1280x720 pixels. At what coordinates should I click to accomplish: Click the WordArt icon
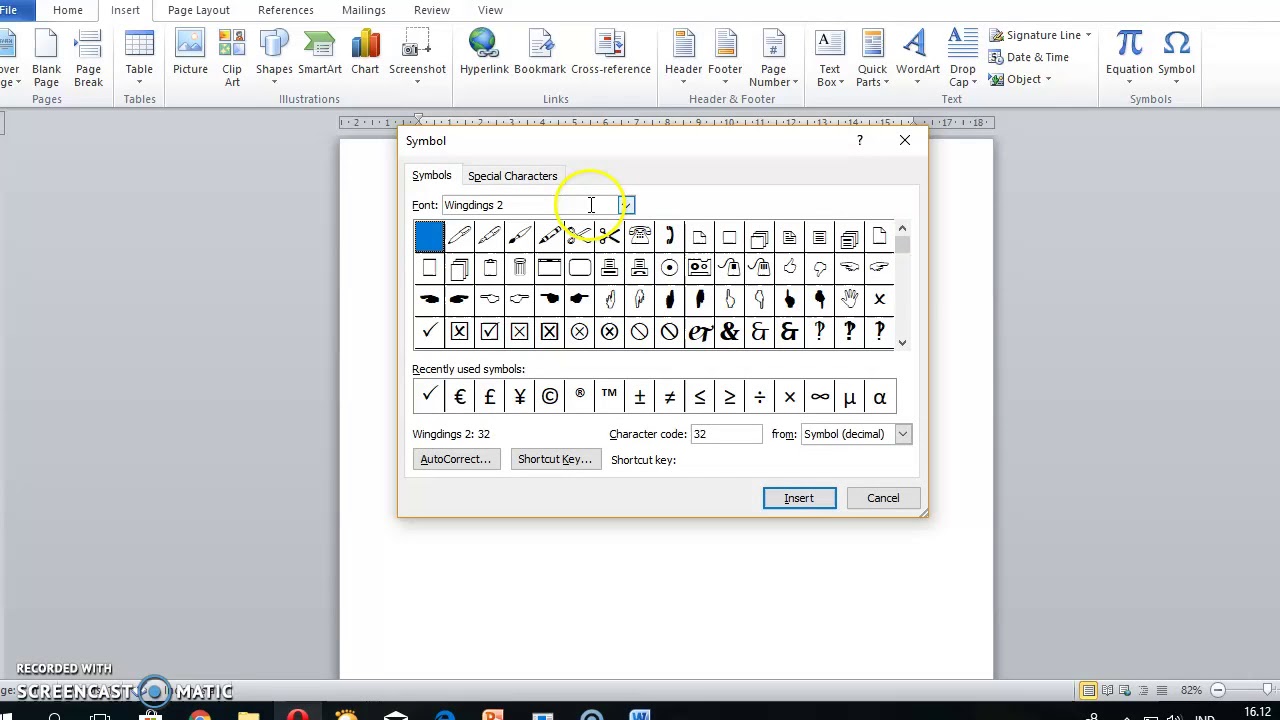(x=917, y=52)
